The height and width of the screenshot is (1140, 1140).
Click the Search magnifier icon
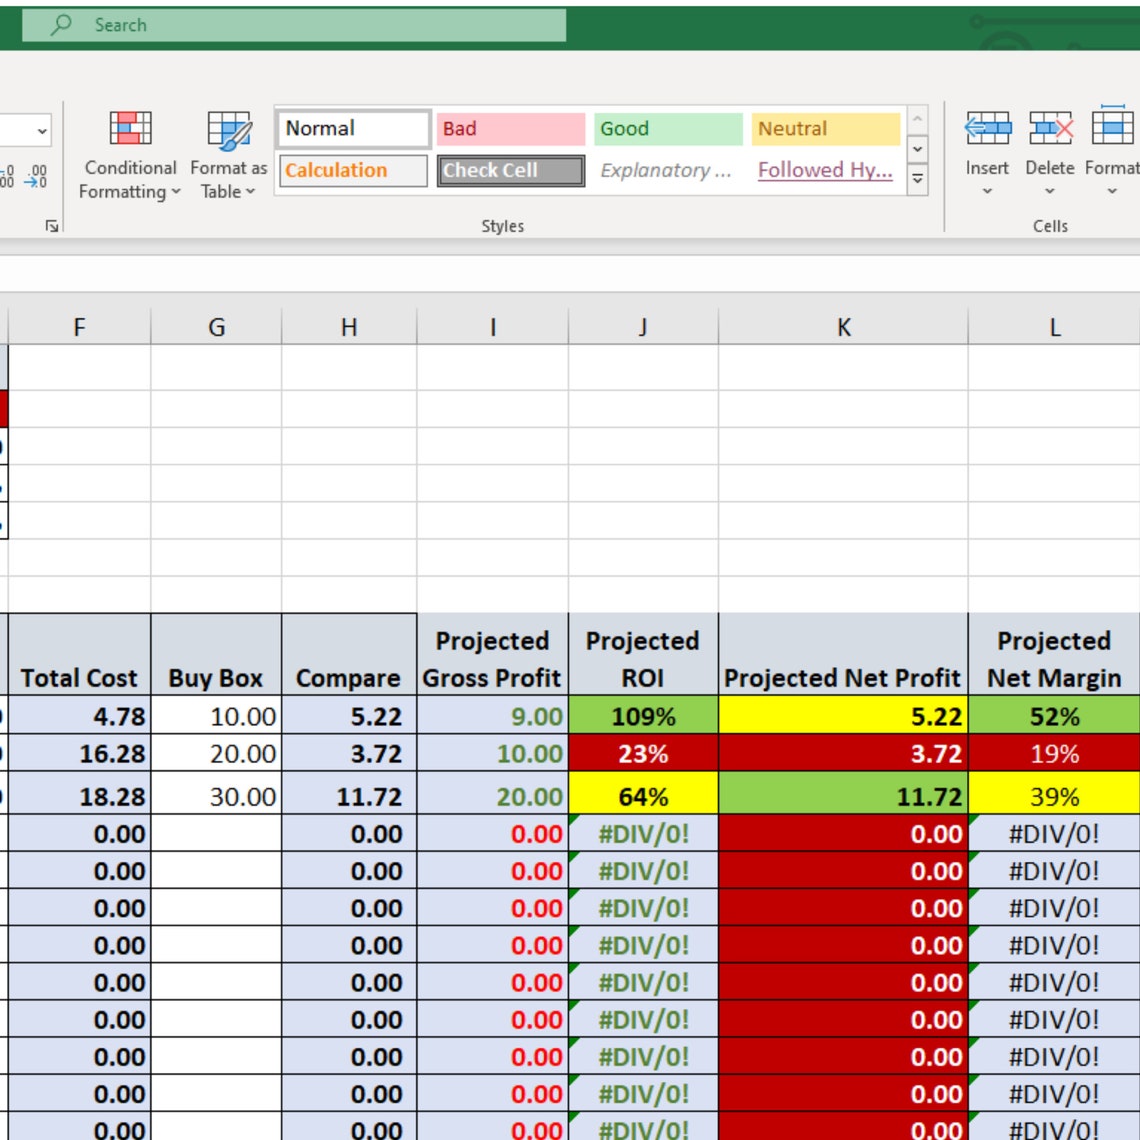[x=60, y=26]
